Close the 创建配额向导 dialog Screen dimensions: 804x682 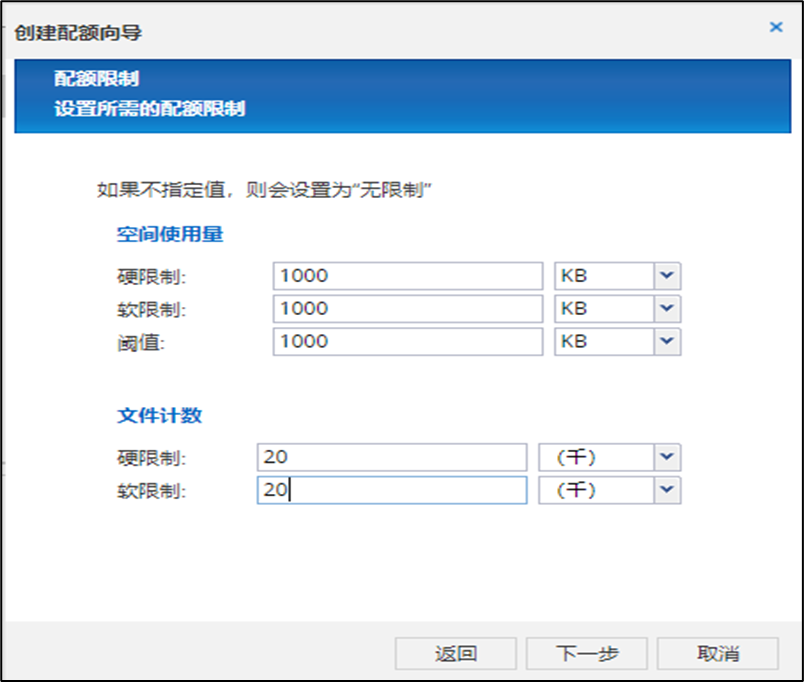775,28
